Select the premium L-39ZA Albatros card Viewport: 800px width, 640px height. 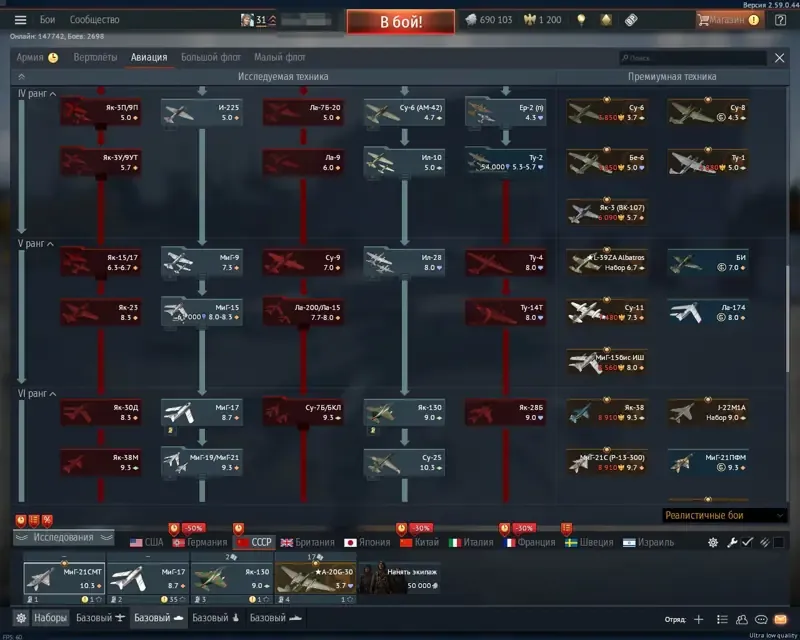pos(607,262)
